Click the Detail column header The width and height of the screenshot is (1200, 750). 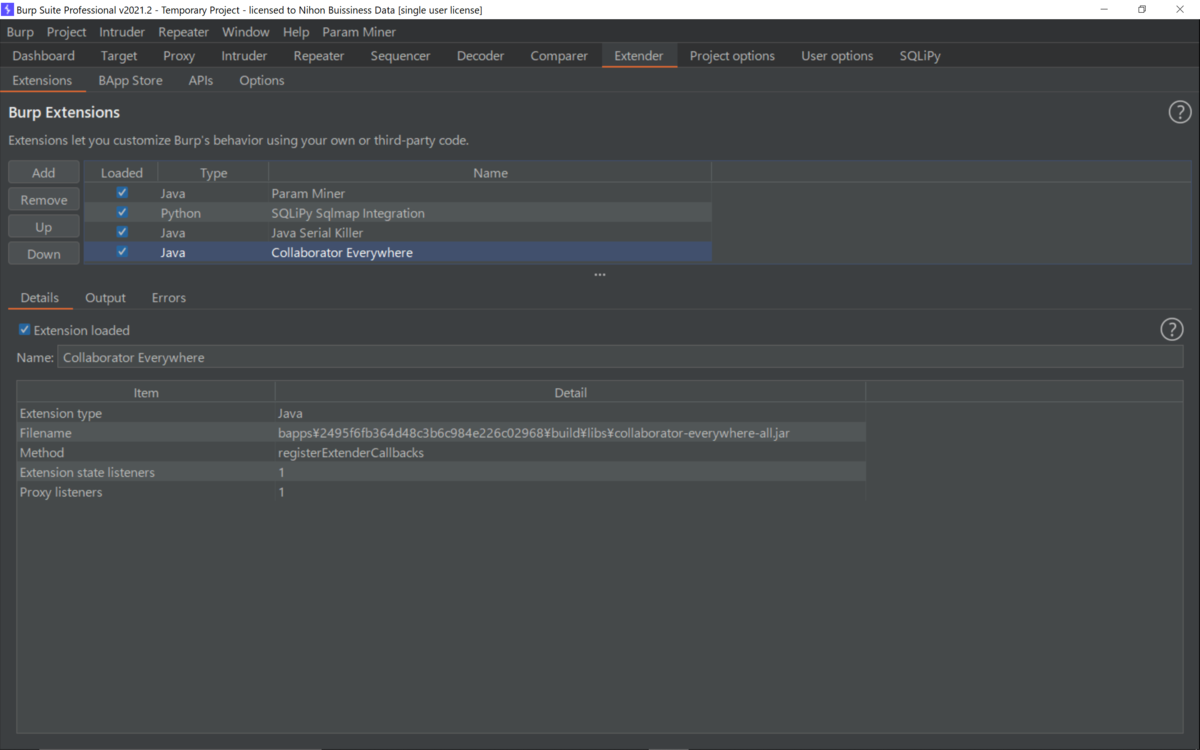pyautogui.click(x=570, y=393)
